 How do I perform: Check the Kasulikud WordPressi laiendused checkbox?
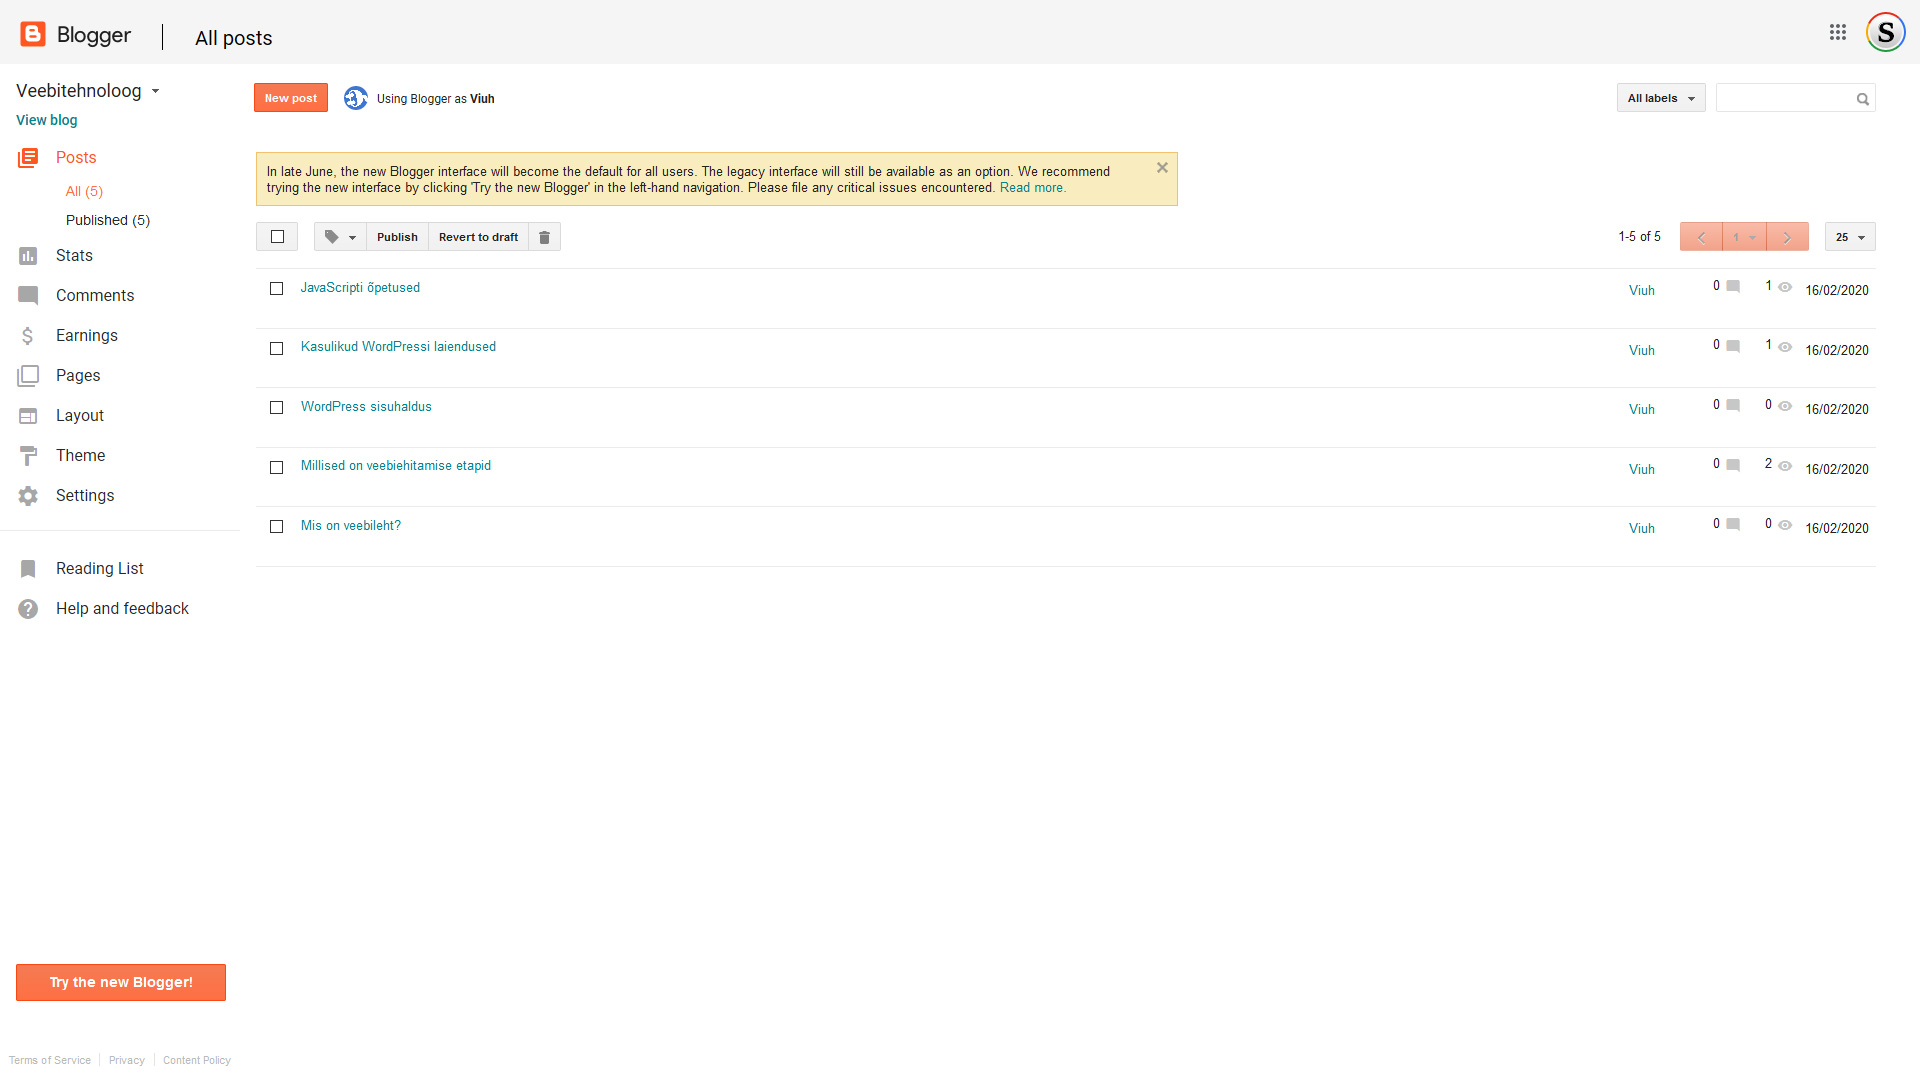click(x=277, y=349)
